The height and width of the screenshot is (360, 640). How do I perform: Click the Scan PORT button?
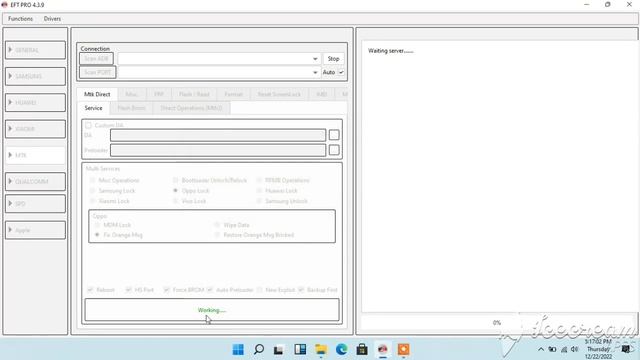coord(98,72)
